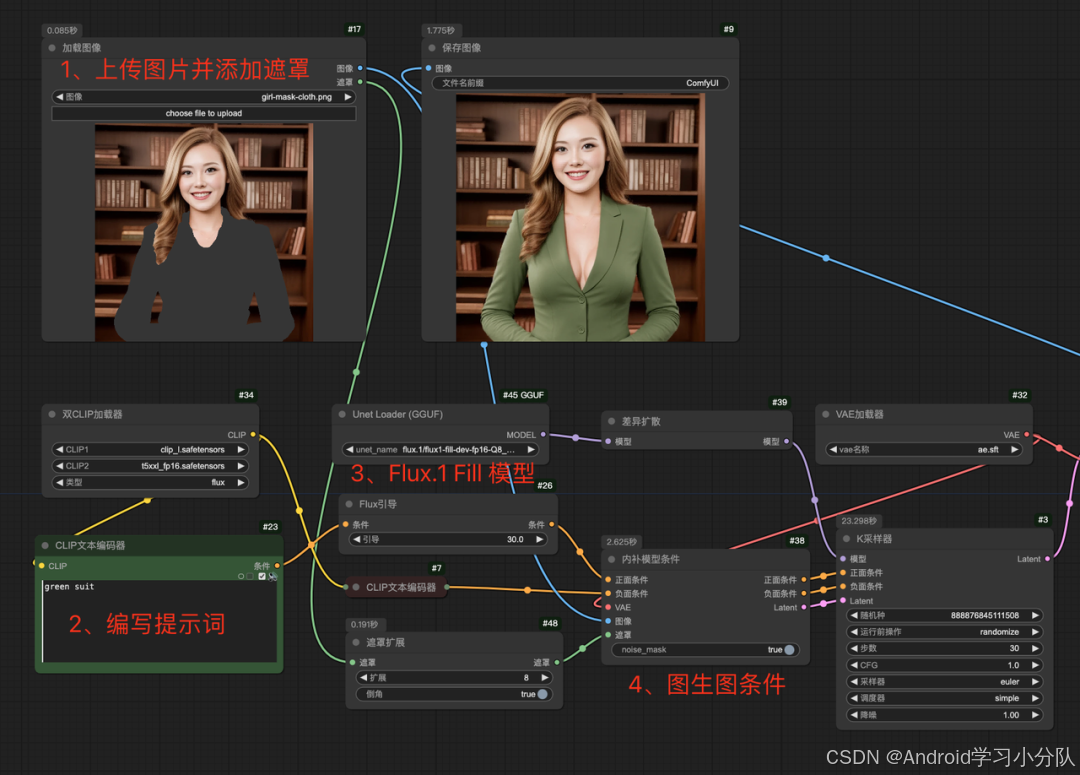Screen dimensions: 1080x775
Task: Open the 运行前操作 randomize dropdown
Action: click(x=944, y=632)
